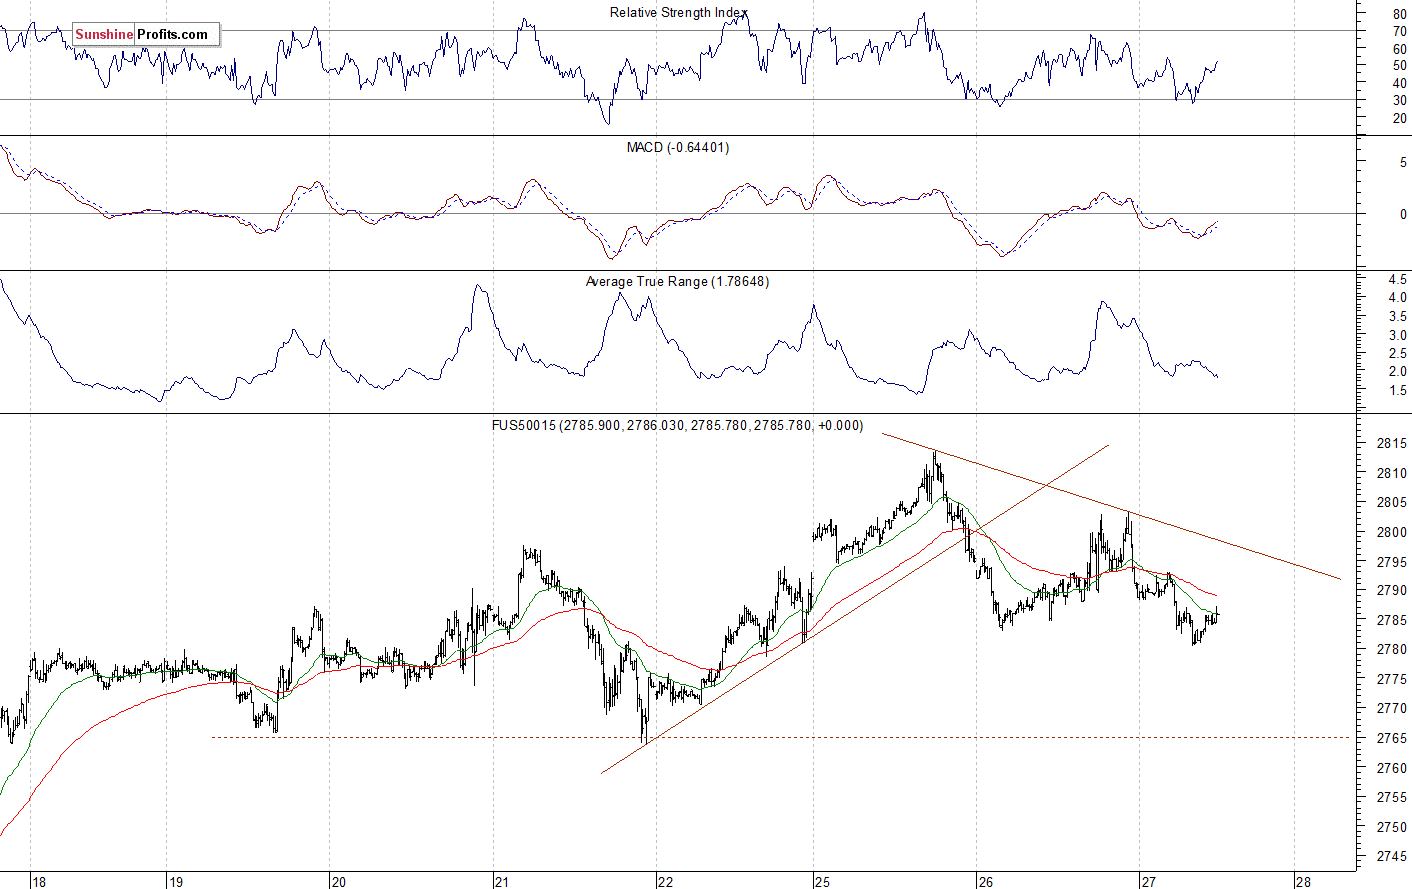Click RSI scale value 20
Viewport: 1412px width, 889px height.
pyautogui.click(x=1400, y=118)
